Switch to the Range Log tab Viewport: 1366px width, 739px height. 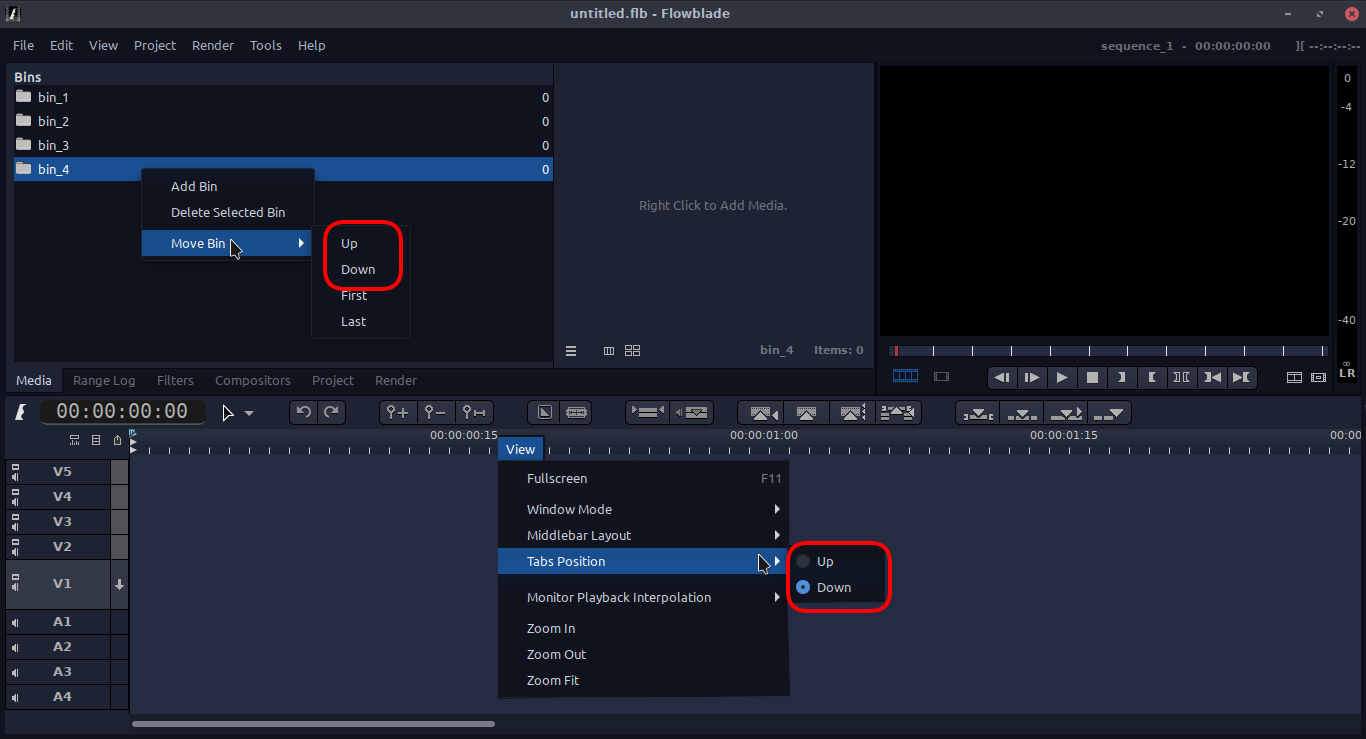click(x=104, y=380)
